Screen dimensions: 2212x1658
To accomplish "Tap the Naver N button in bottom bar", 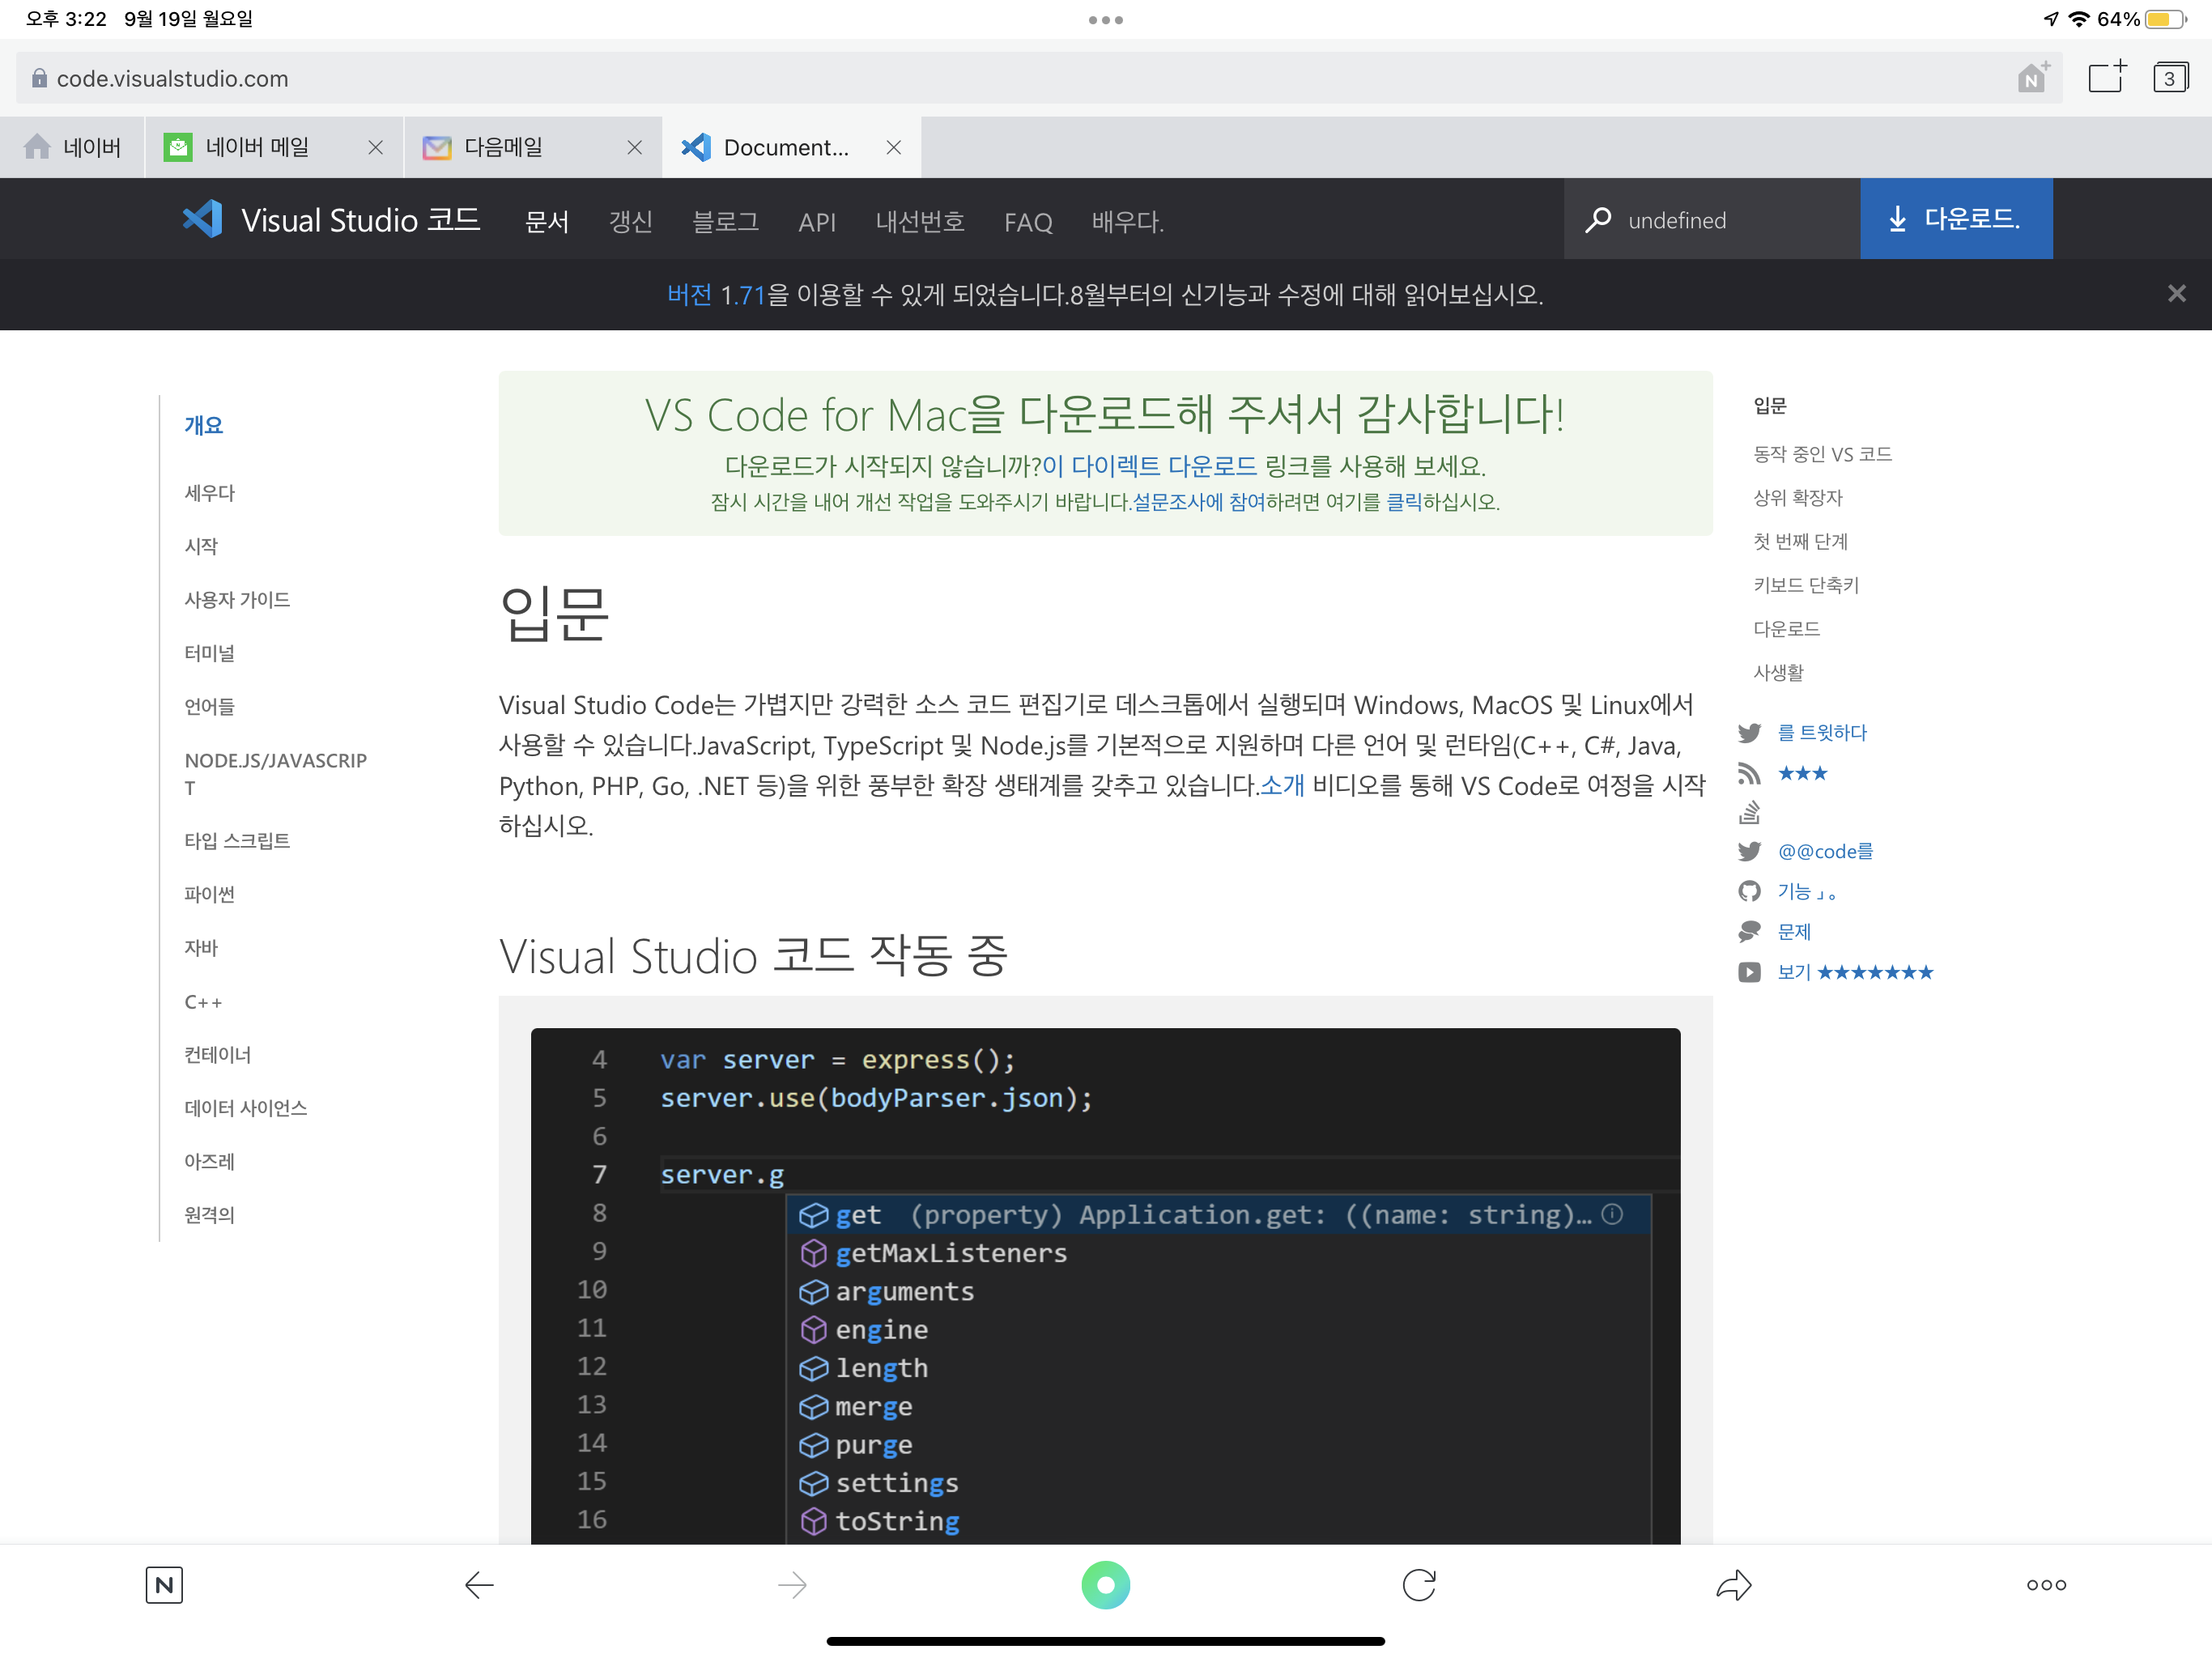I will [x=164, y=1584].
